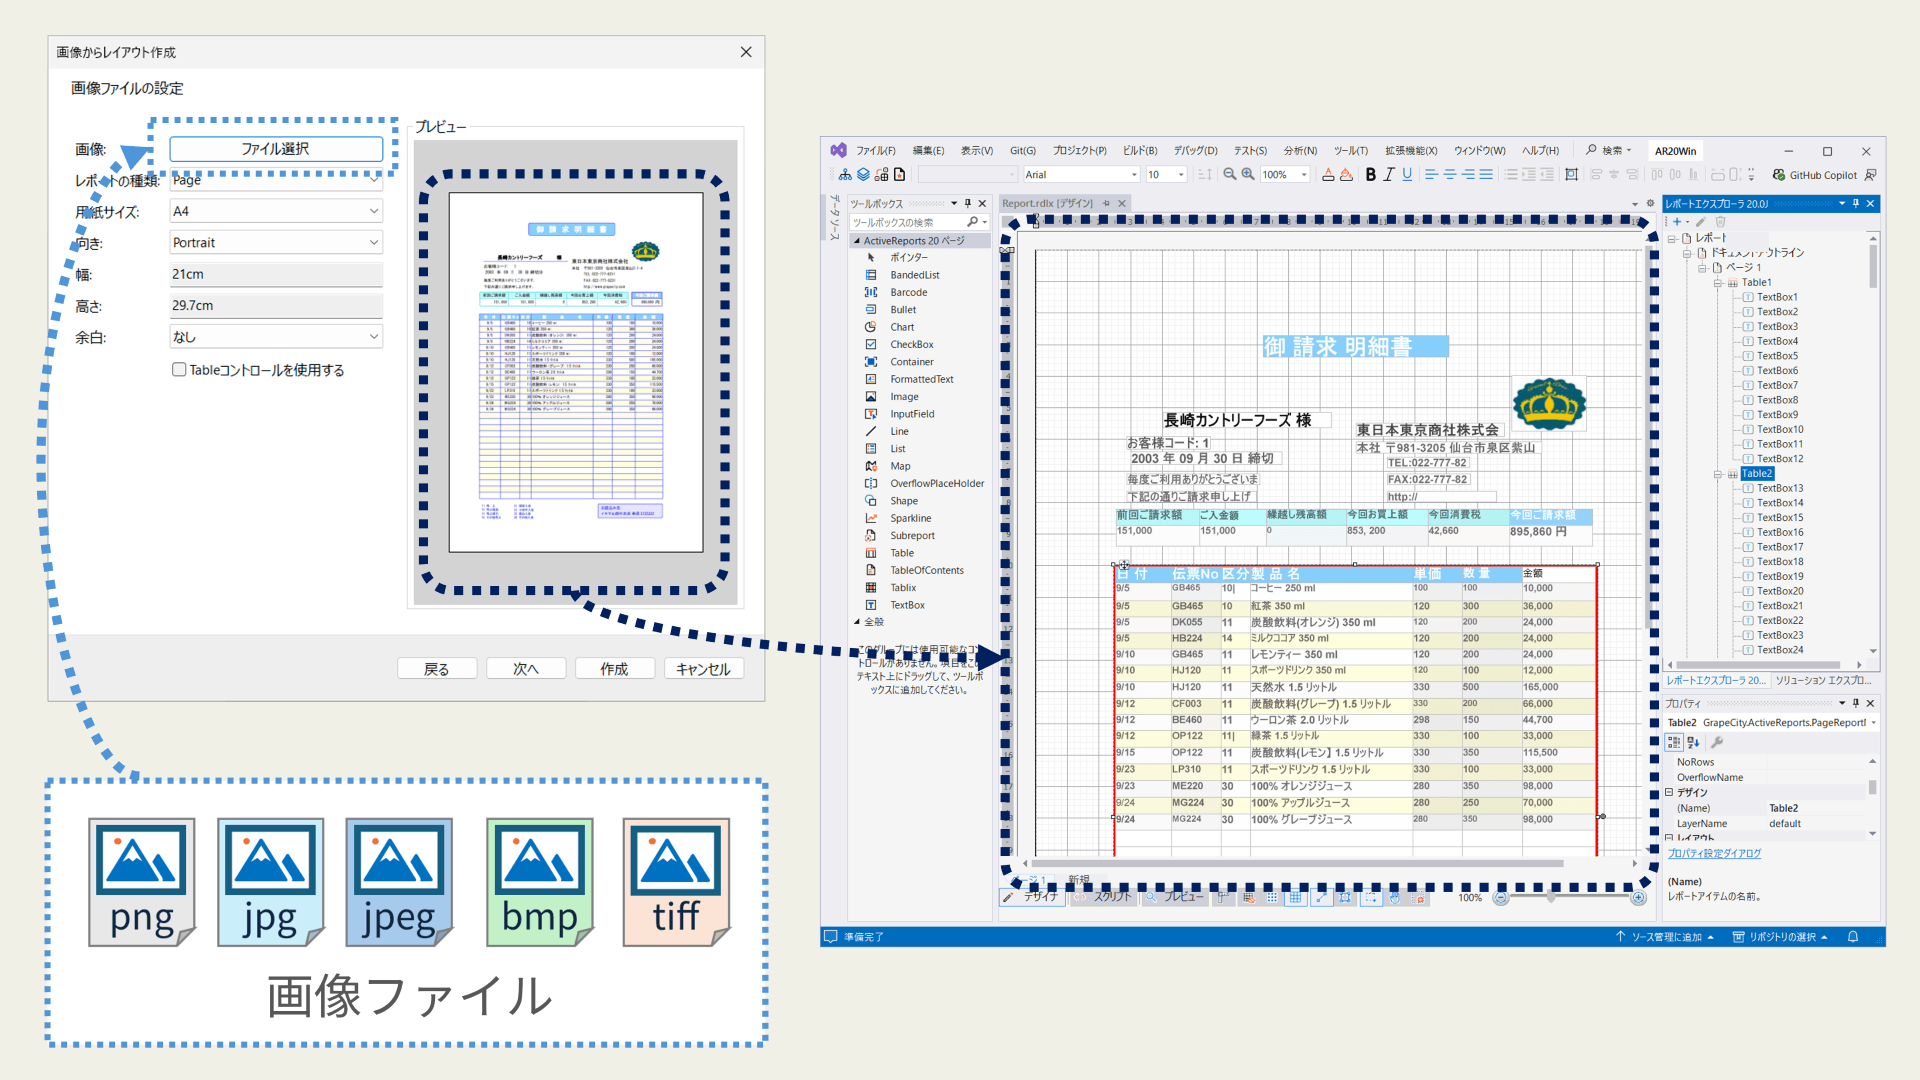
Task: Click the プロパティ設定ダイアログ link
Action: click(1714, 854)
